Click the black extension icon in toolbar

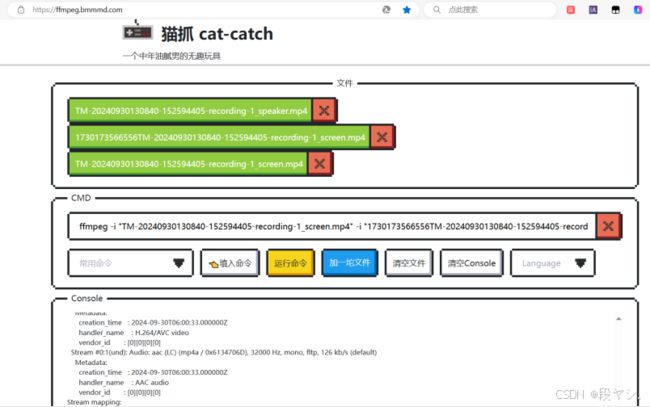point(616,10)
